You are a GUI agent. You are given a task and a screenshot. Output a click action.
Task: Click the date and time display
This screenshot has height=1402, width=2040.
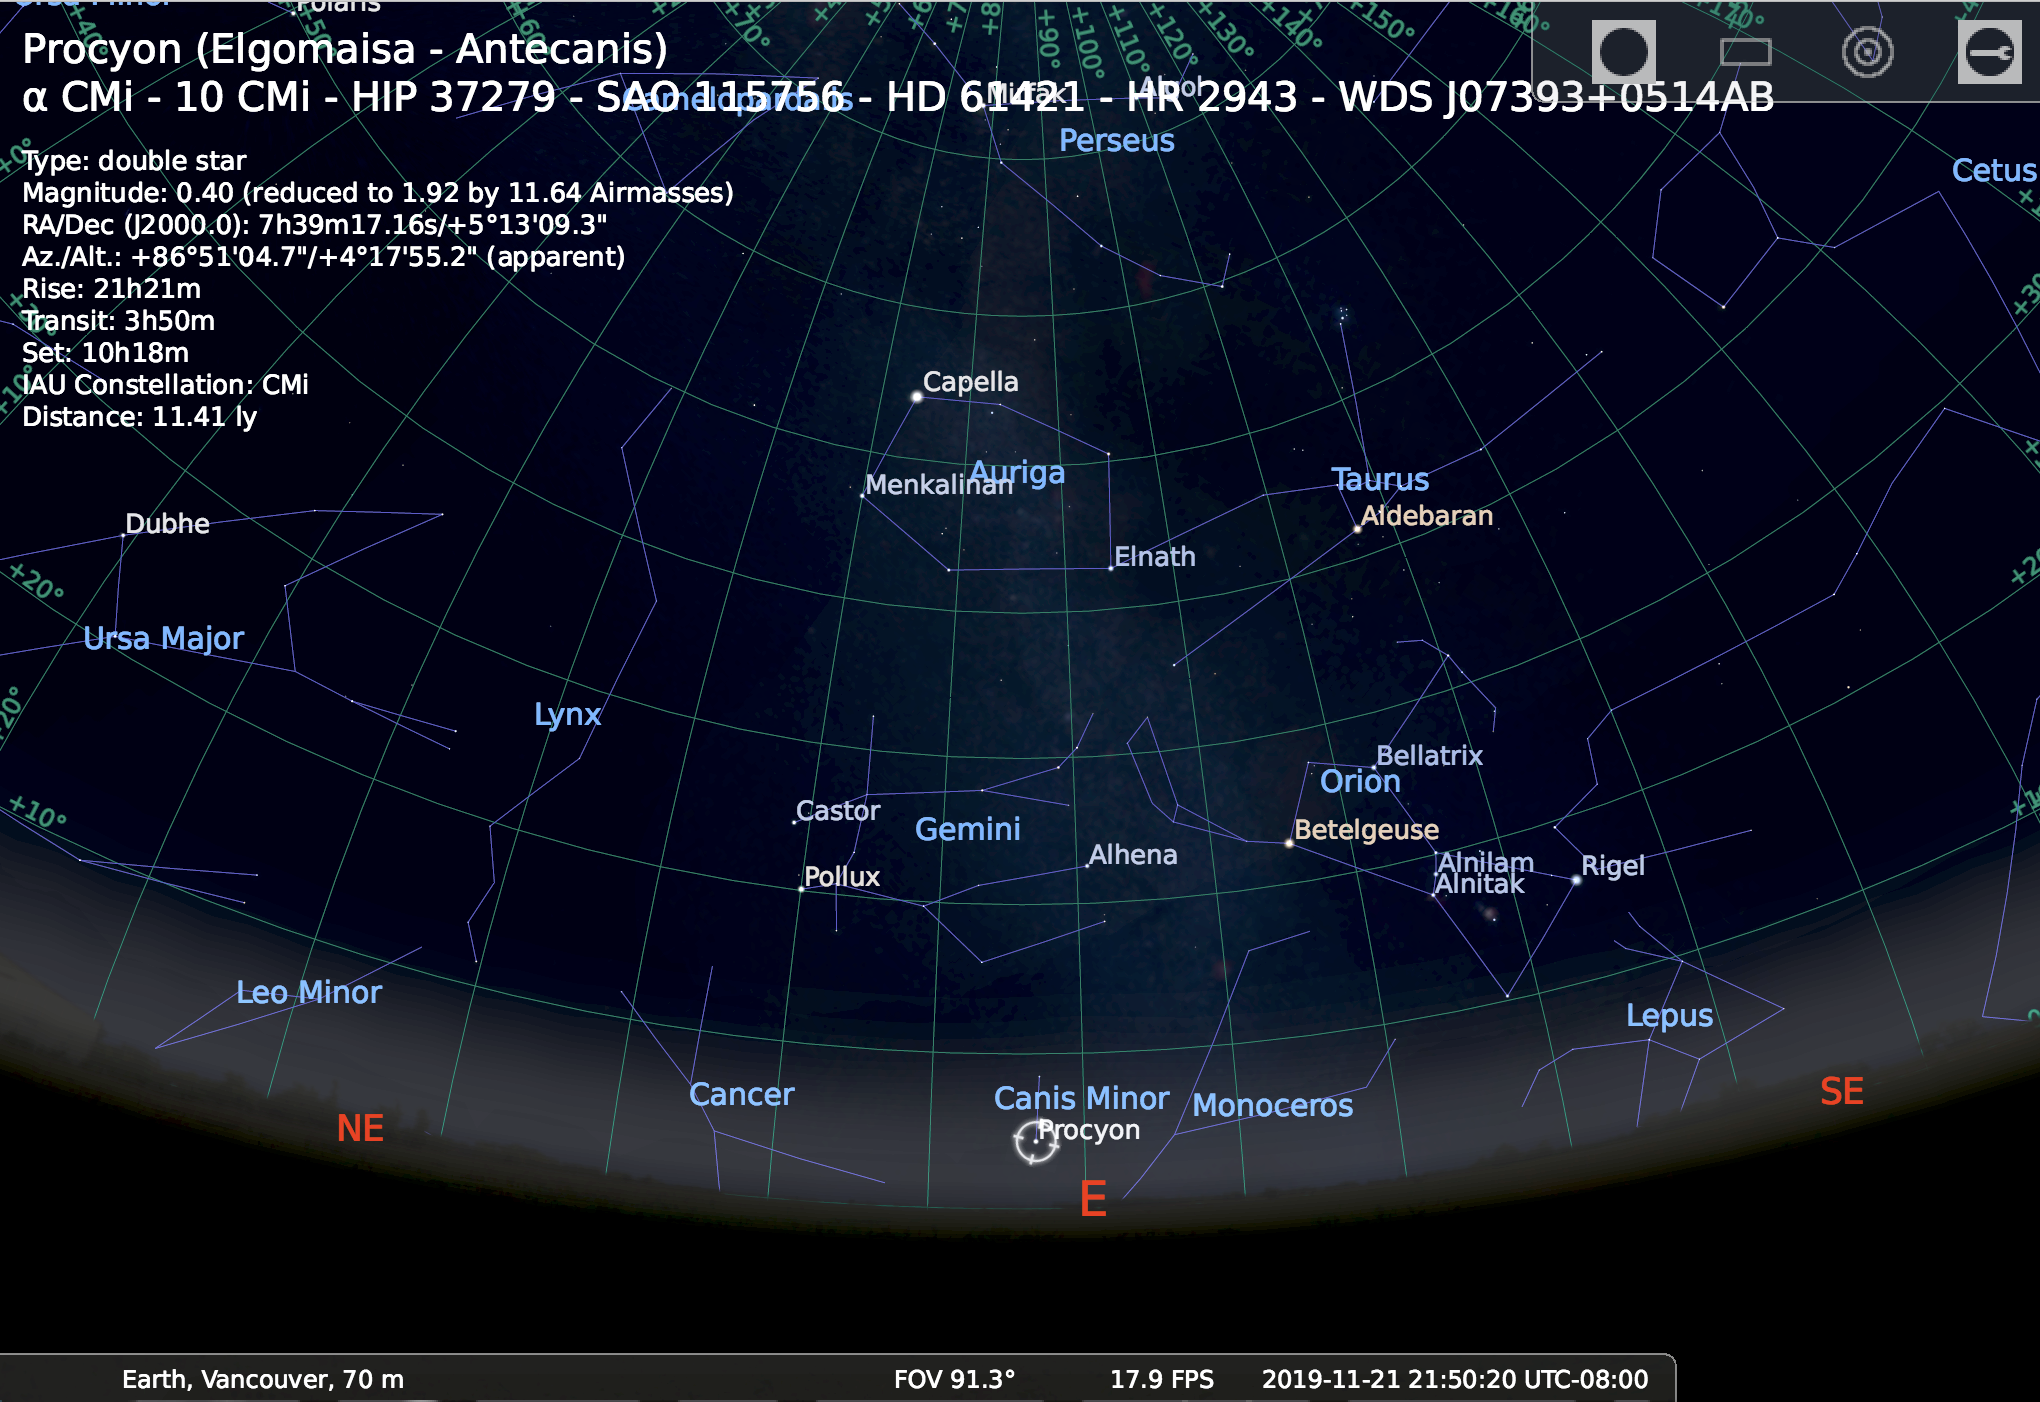coord(1454,1380)
